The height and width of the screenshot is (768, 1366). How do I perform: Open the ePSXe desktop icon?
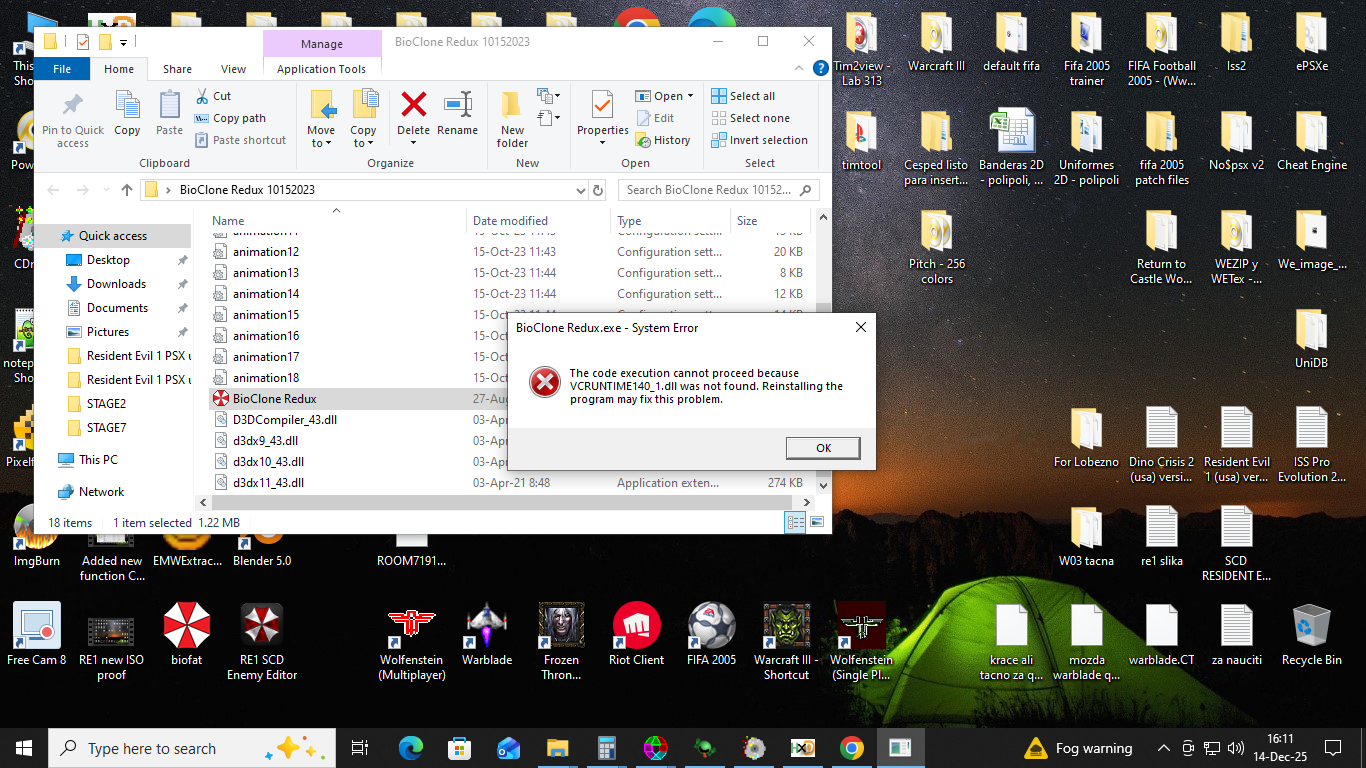coord(1312,43)
